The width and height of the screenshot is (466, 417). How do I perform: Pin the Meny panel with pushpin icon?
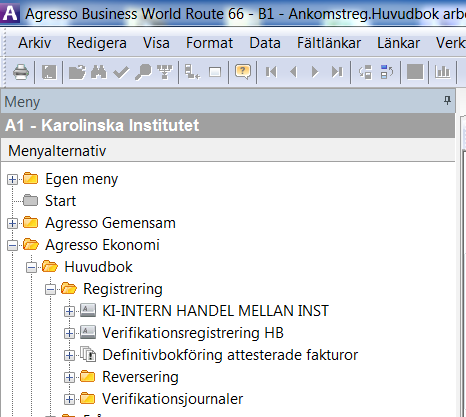447,100
